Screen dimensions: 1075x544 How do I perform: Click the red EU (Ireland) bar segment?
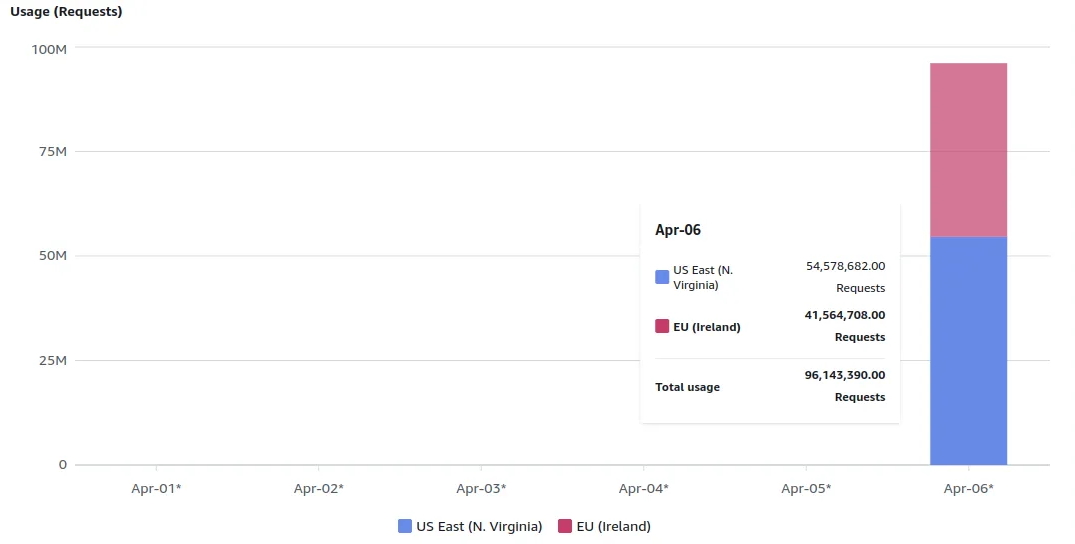(968, 150)
